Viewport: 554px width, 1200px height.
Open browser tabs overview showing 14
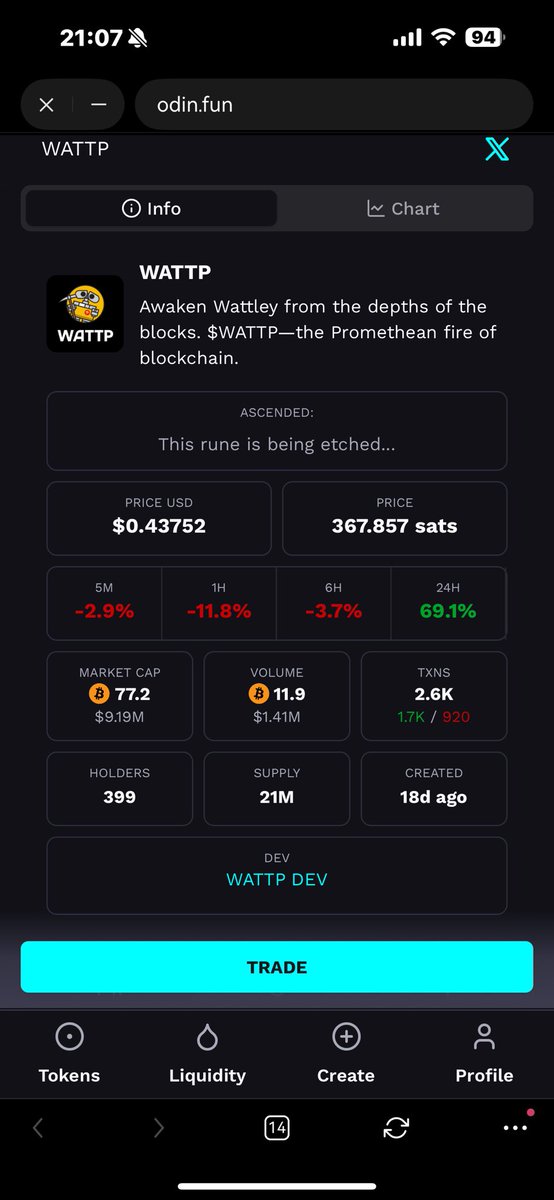click(277, 1128)
